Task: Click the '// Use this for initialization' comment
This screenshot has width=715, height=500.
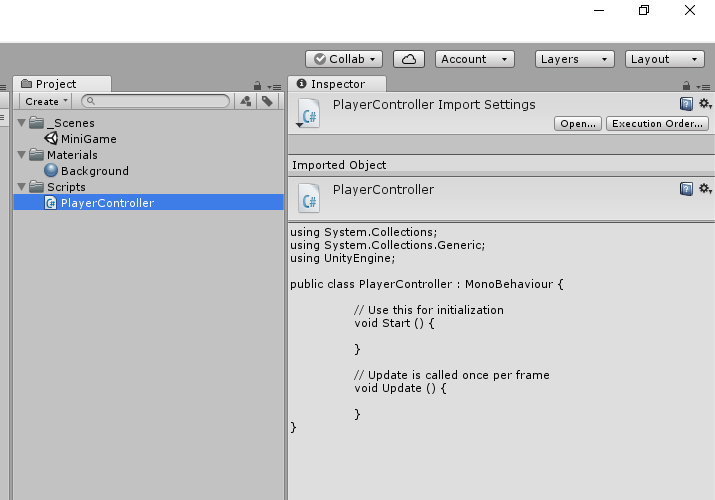Action: pos(429,310)
